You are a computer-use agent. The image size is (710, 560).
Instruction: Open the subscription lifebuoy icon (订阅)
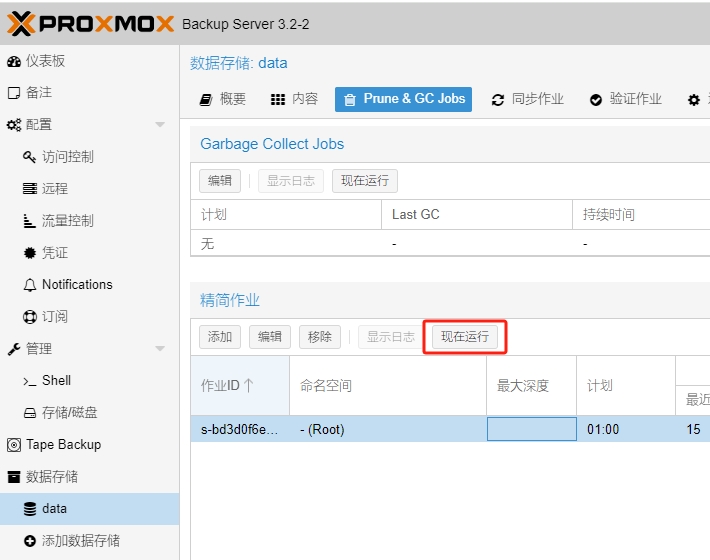pyautogui.click(x=30, y=317)
